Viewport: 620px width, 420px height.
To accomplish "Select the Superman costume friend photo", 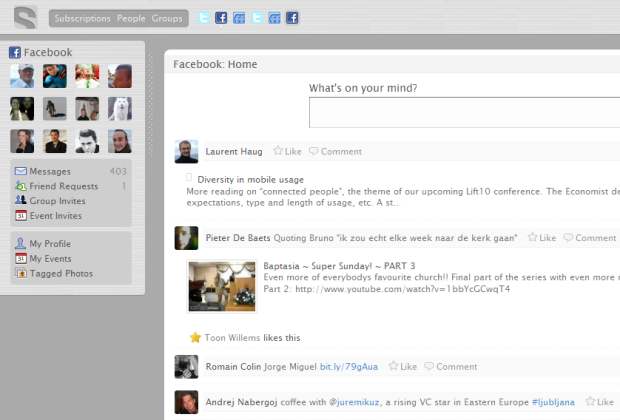I will [55, 76].
